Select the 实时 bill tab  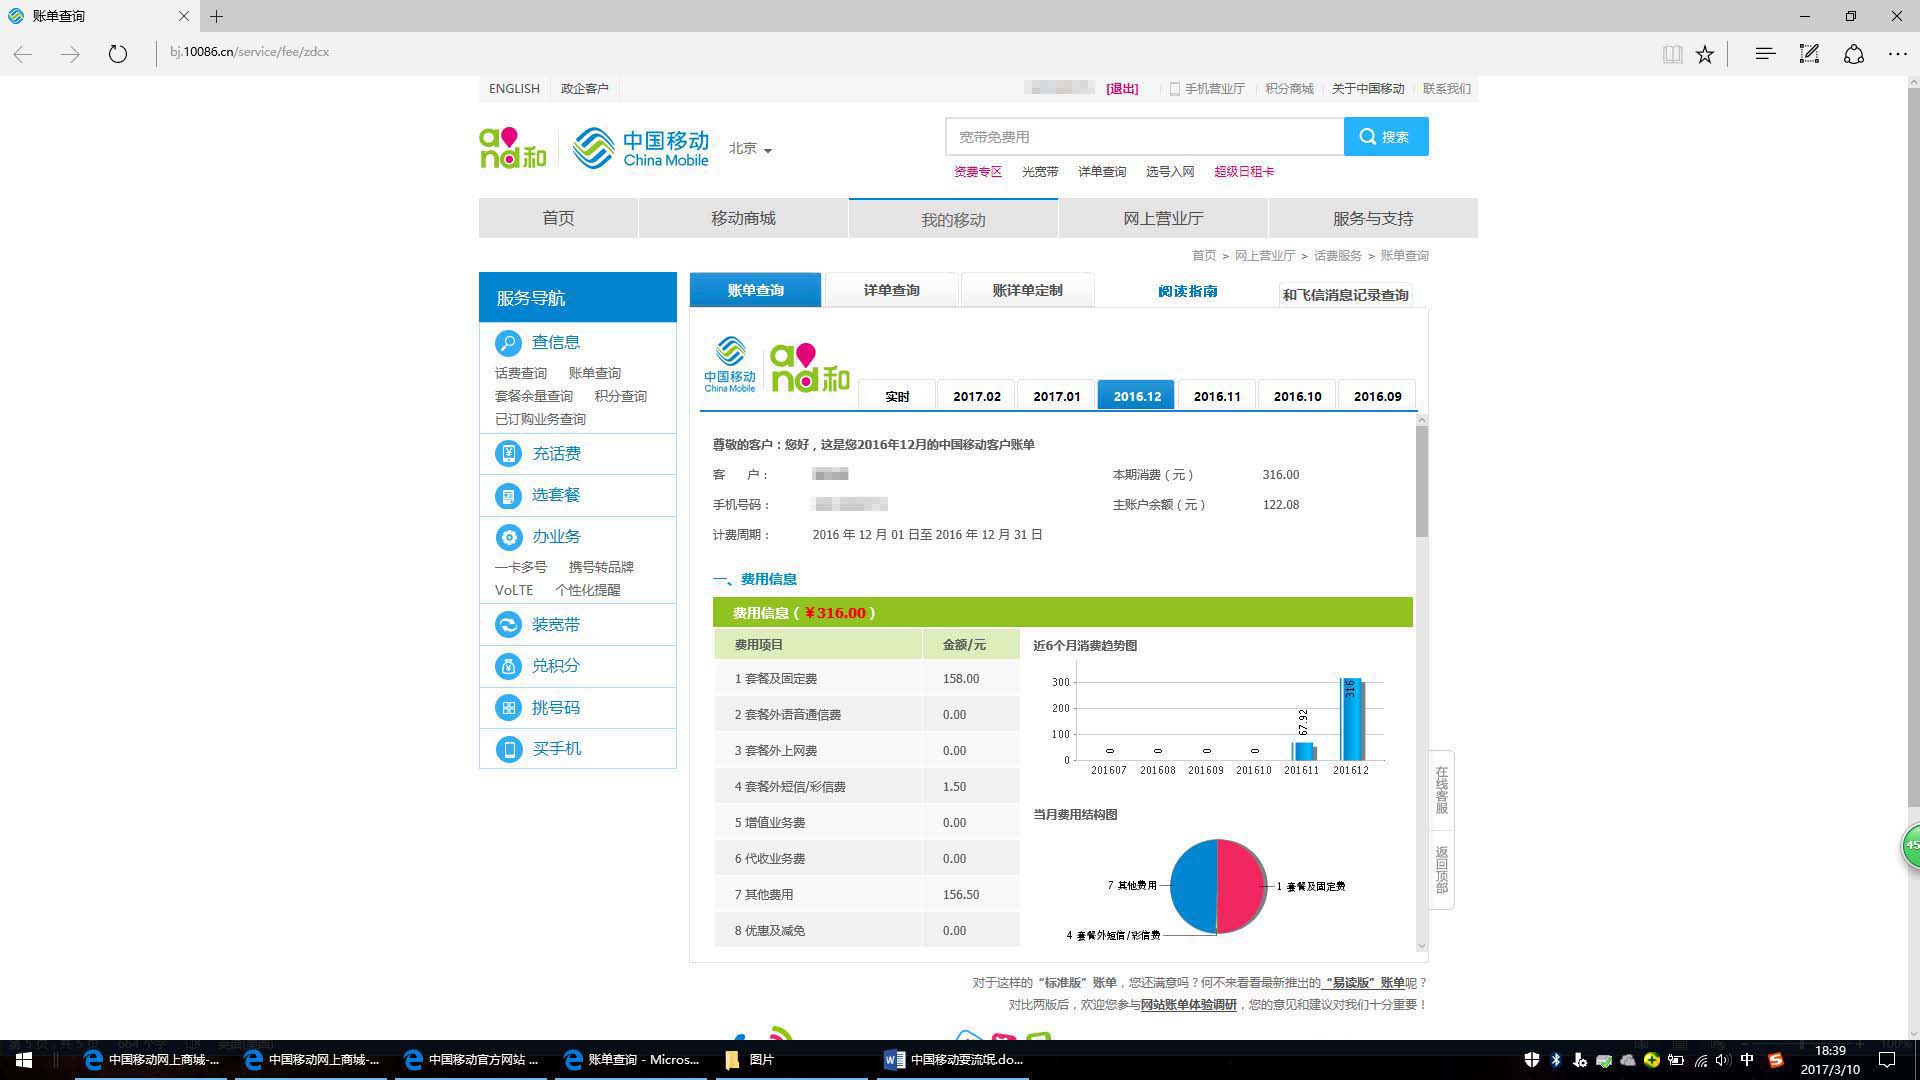(897, 396)
